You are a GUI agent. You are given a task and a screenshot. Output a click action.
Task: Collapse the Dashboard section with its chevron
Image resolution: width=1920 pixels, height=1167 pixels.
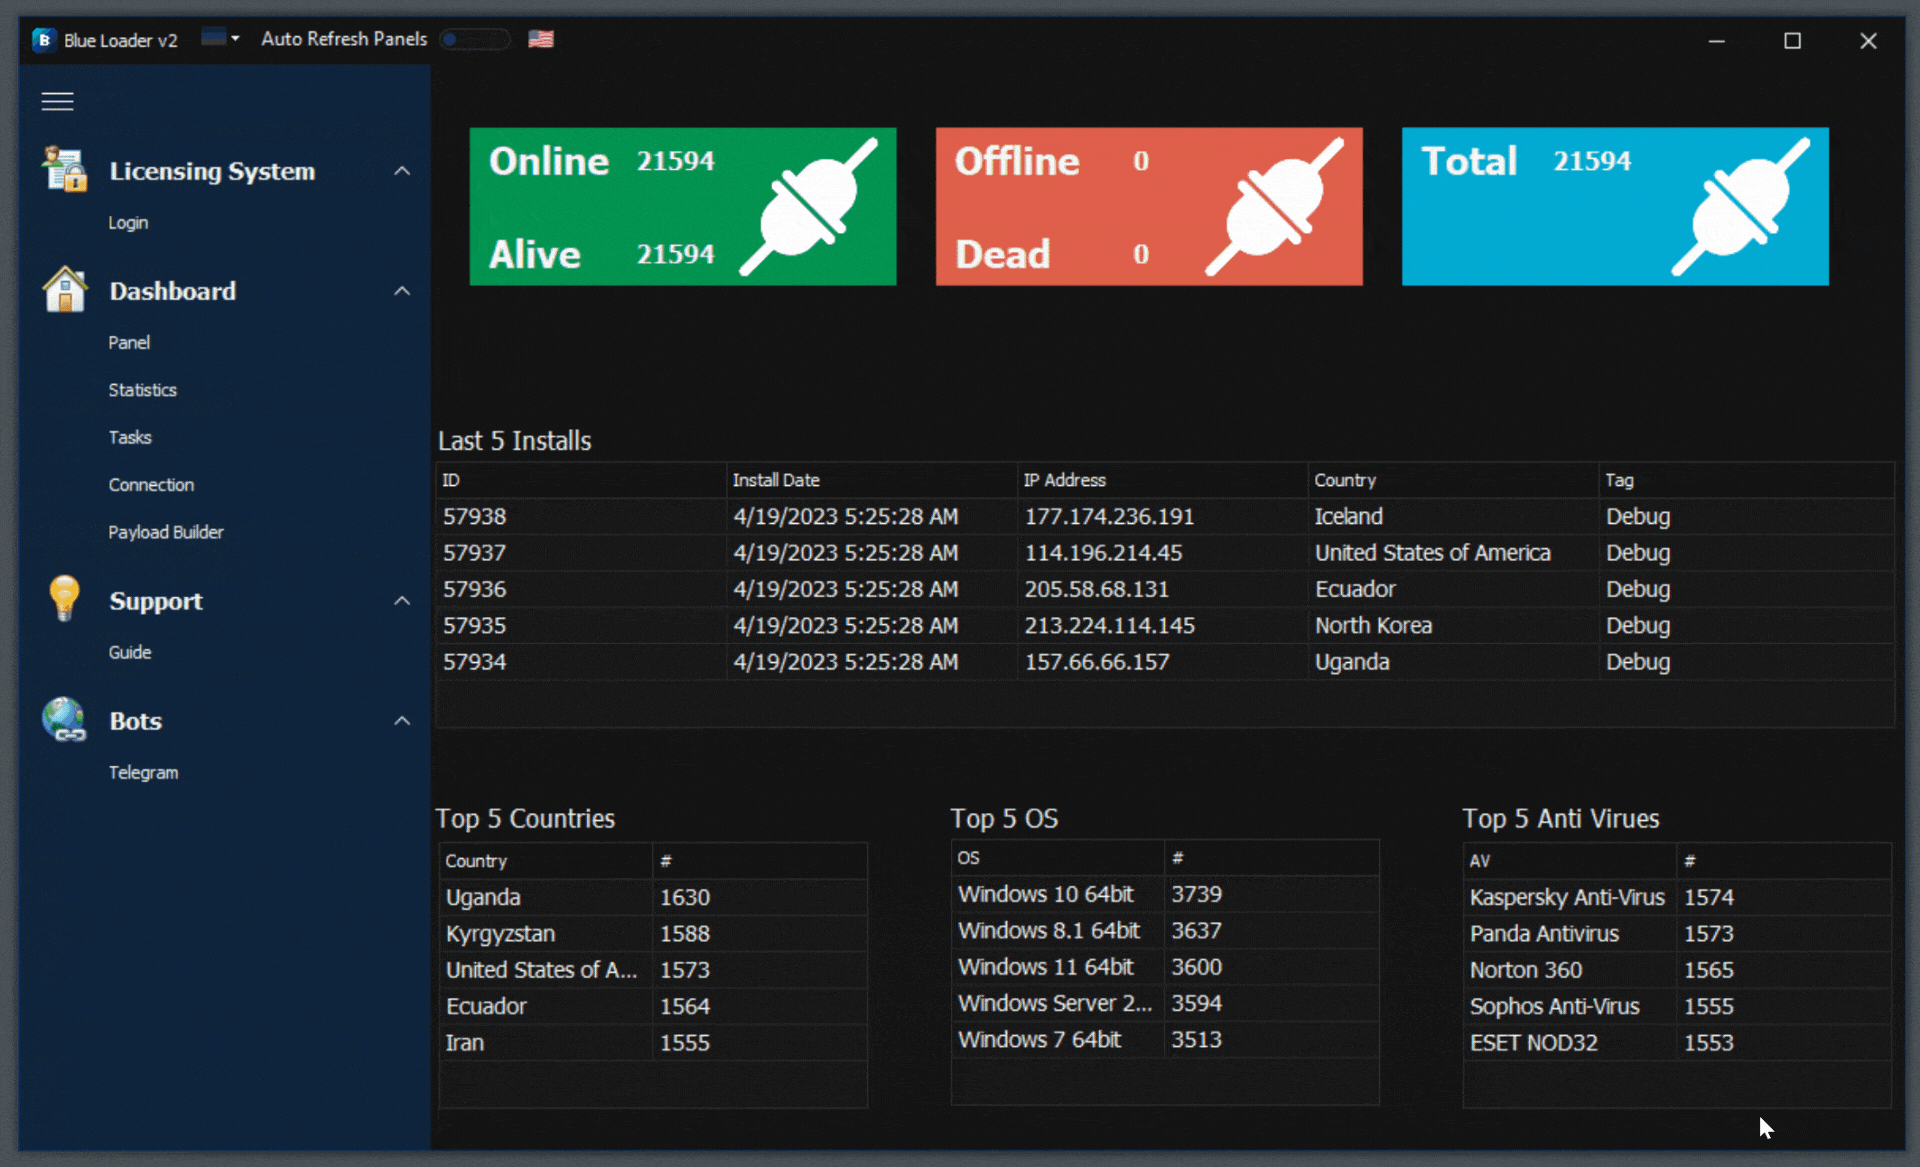(x=402, y=291)
